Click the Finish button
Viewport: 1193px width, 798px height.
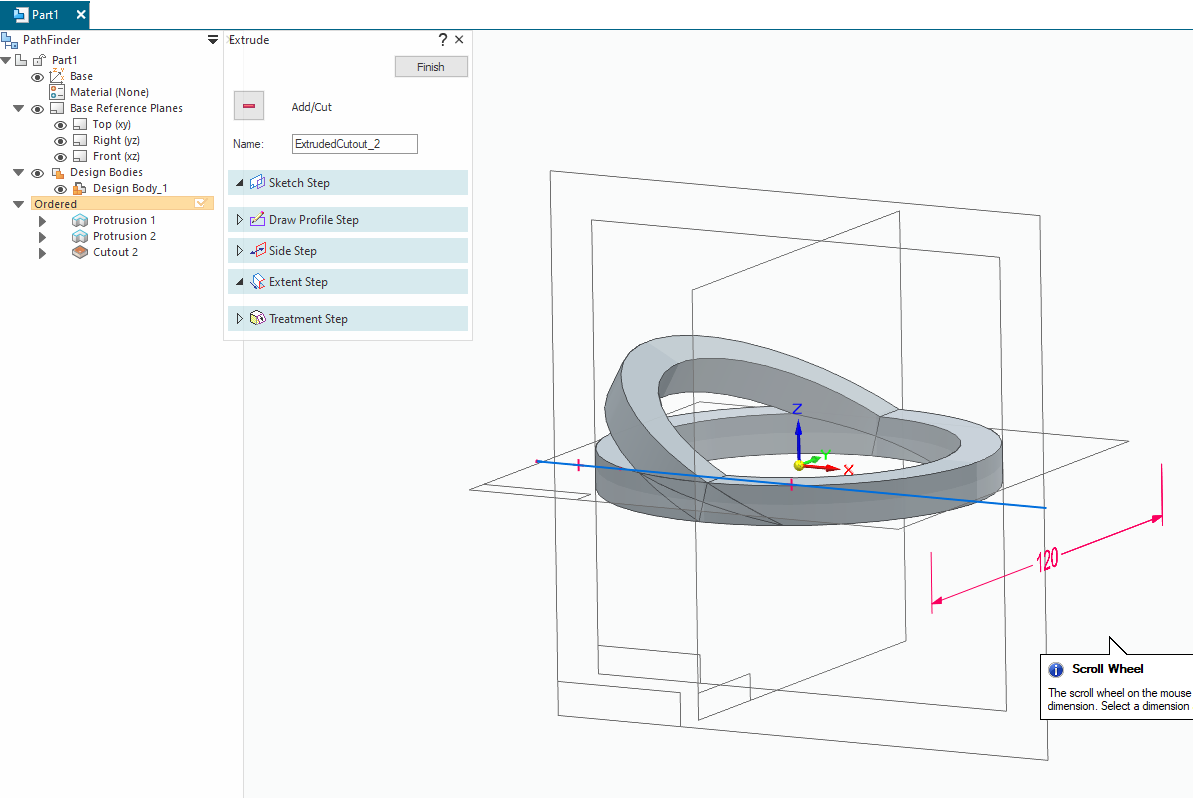pos(431,67)
